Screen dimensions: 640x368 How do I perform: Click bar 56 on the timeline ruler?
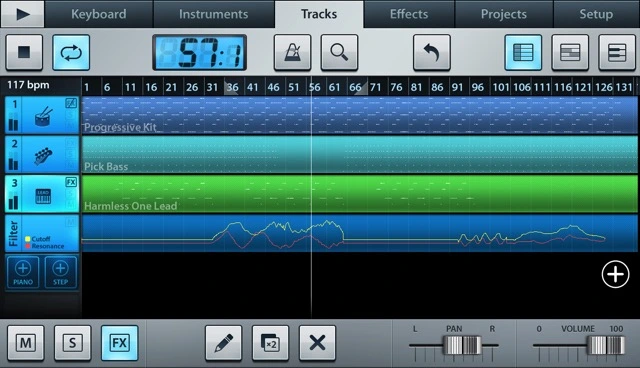315,87
